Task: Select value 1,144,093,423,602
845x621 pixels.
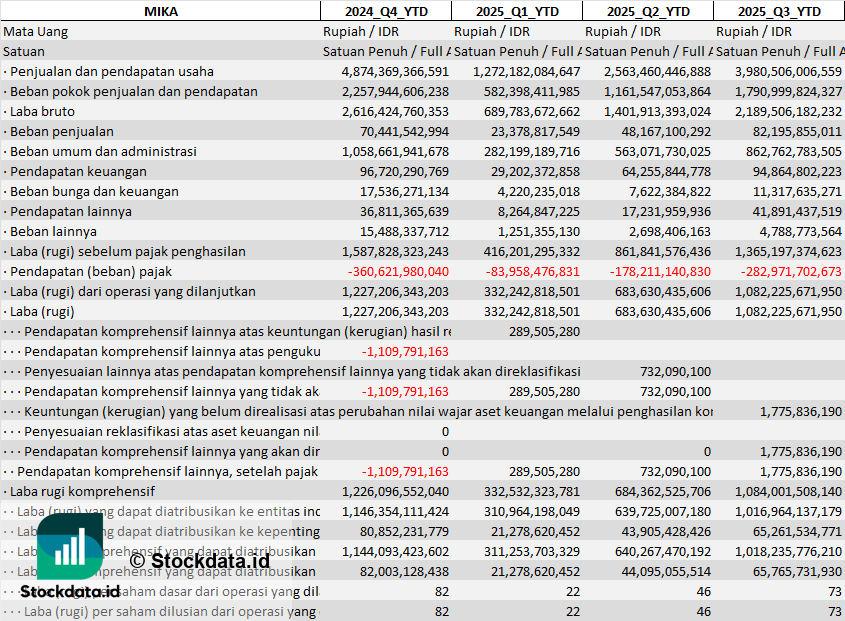Action: click(395, 551)
